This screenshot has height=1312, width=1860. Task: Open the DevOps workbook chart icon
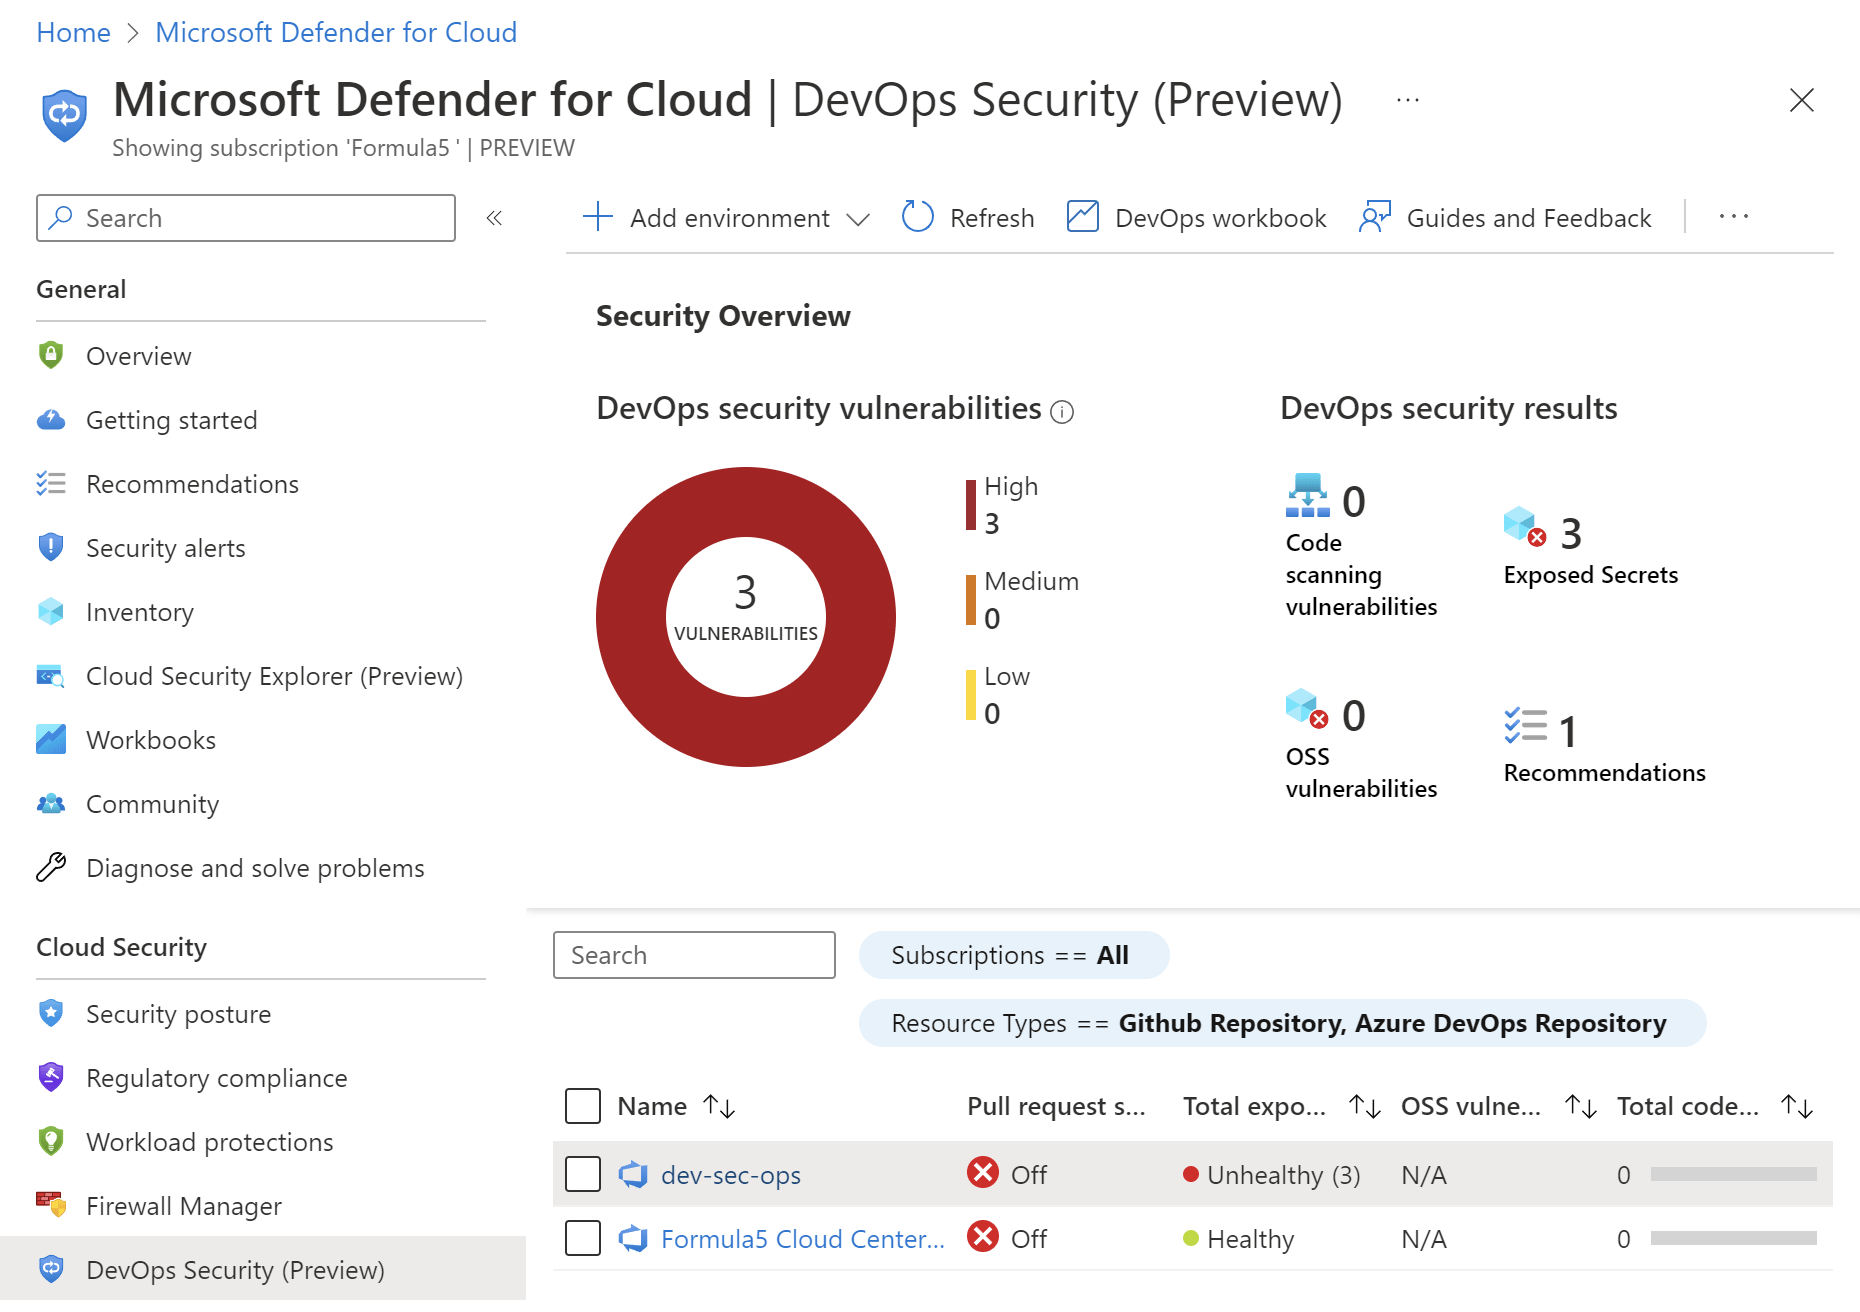1082,217
